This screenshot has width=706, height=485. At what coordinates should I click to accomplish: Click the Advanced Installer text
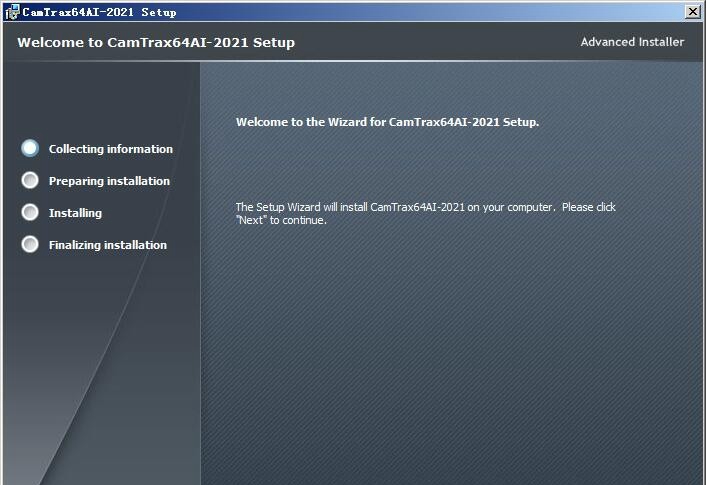(x=632, y=42)
